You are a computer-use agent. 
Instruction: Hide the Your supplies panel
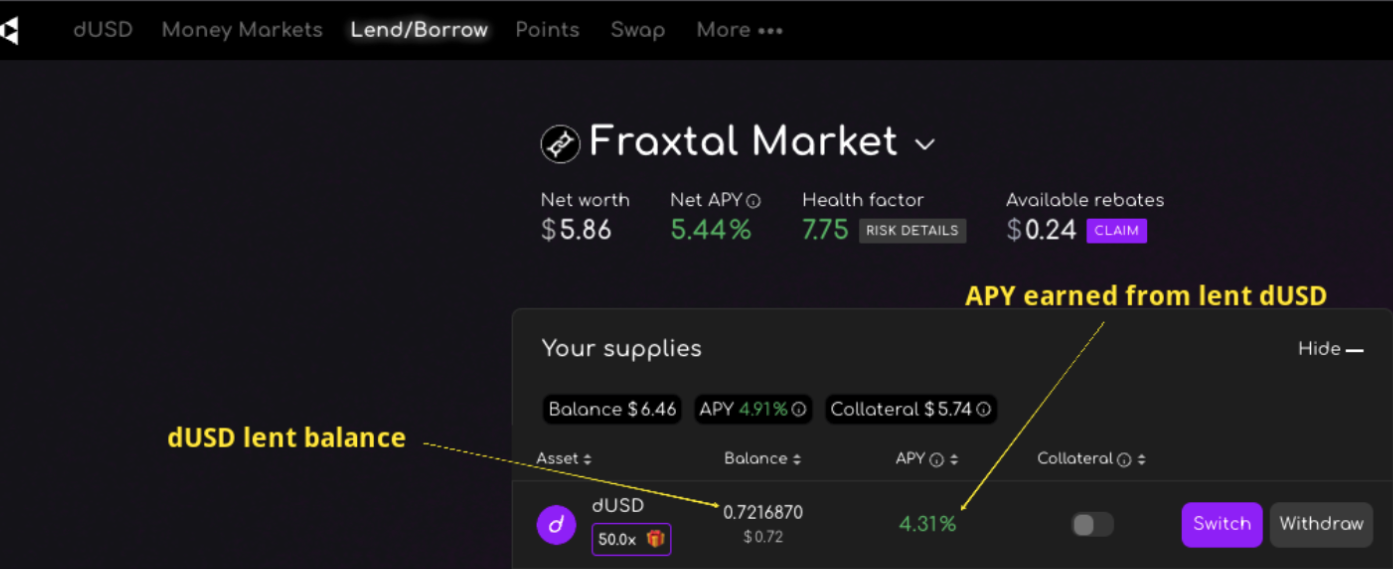[1330, 349]
